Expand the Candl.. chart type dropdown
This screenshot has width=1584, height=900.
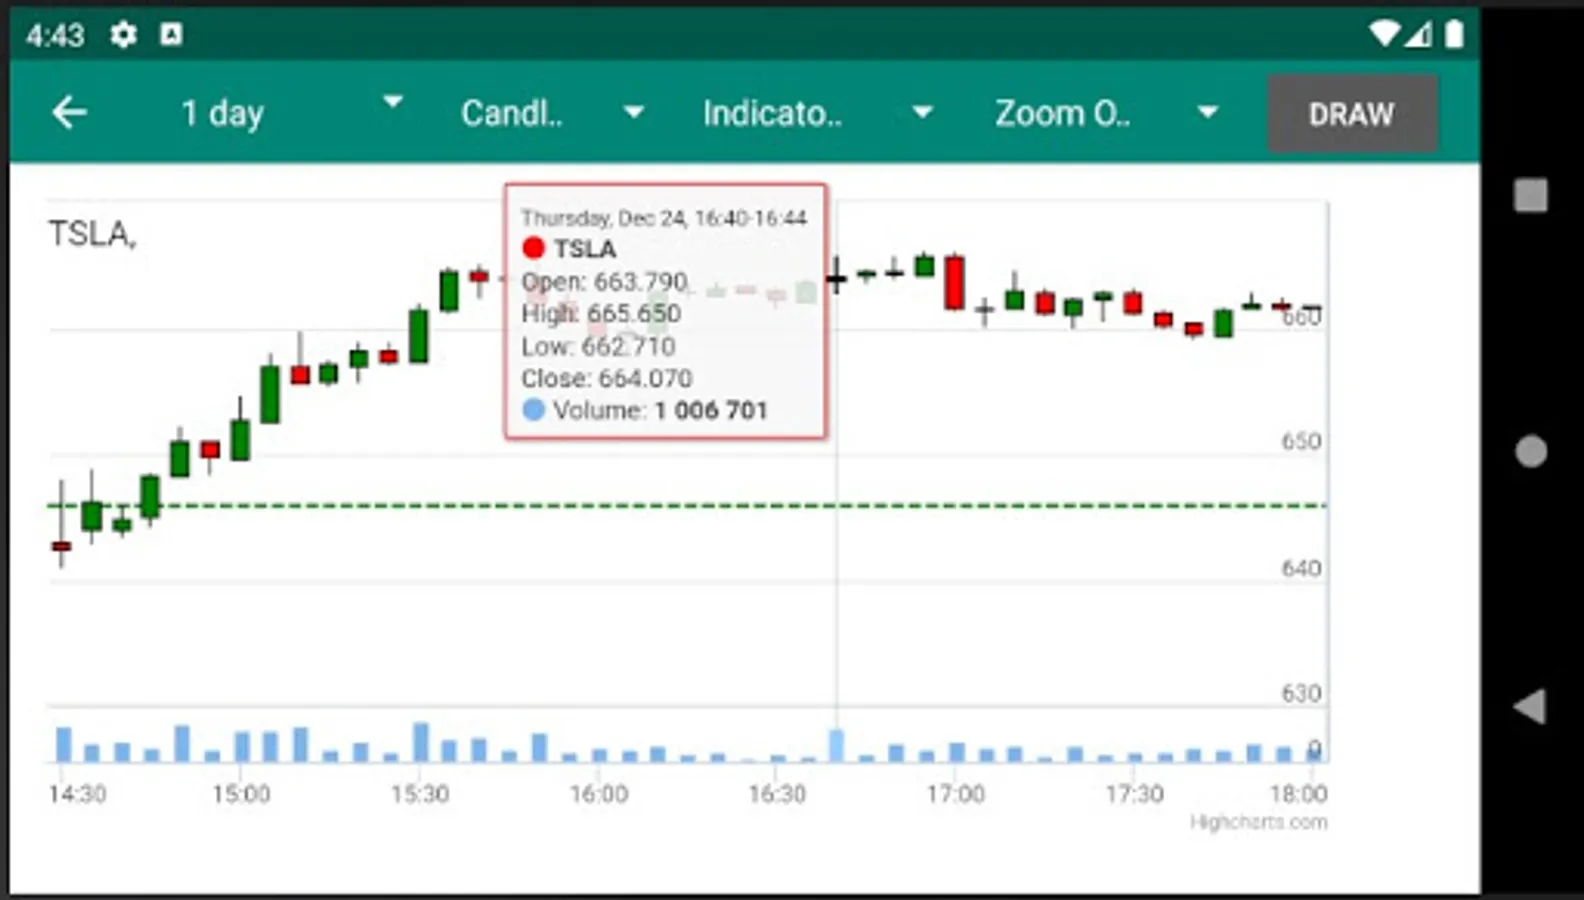tap(551, 113)
